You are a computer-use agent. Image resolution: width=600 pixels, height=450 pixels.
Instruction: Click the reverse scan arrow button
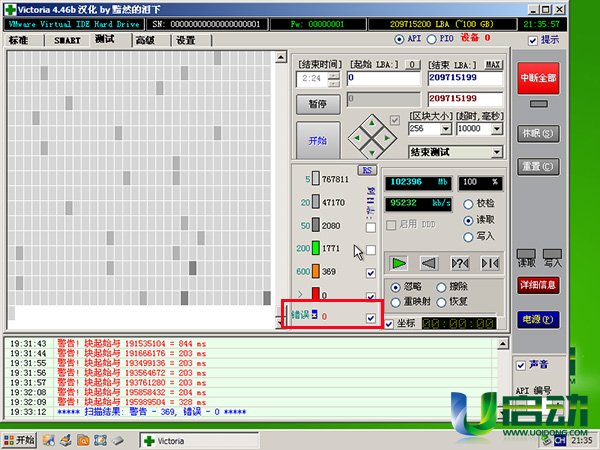point(429,263)
